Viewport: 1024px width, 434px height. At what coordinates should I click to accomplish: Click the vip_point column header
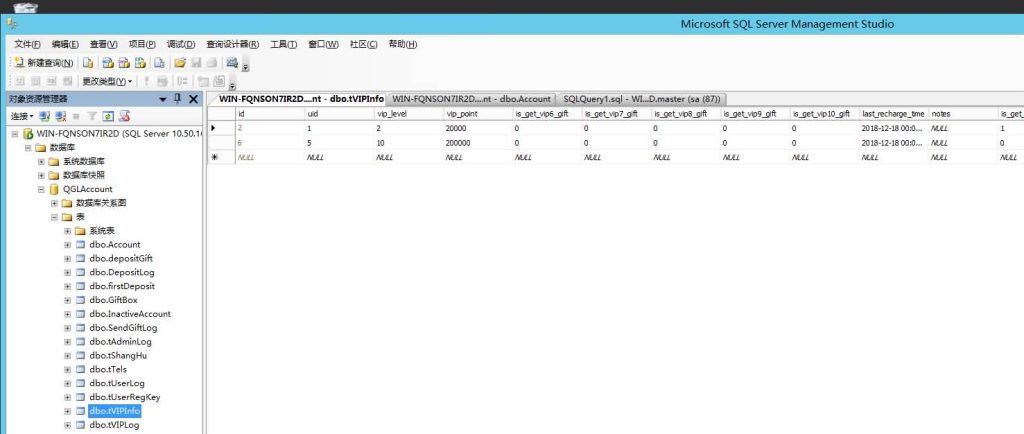pyautogui.click(x=478, y=114)
